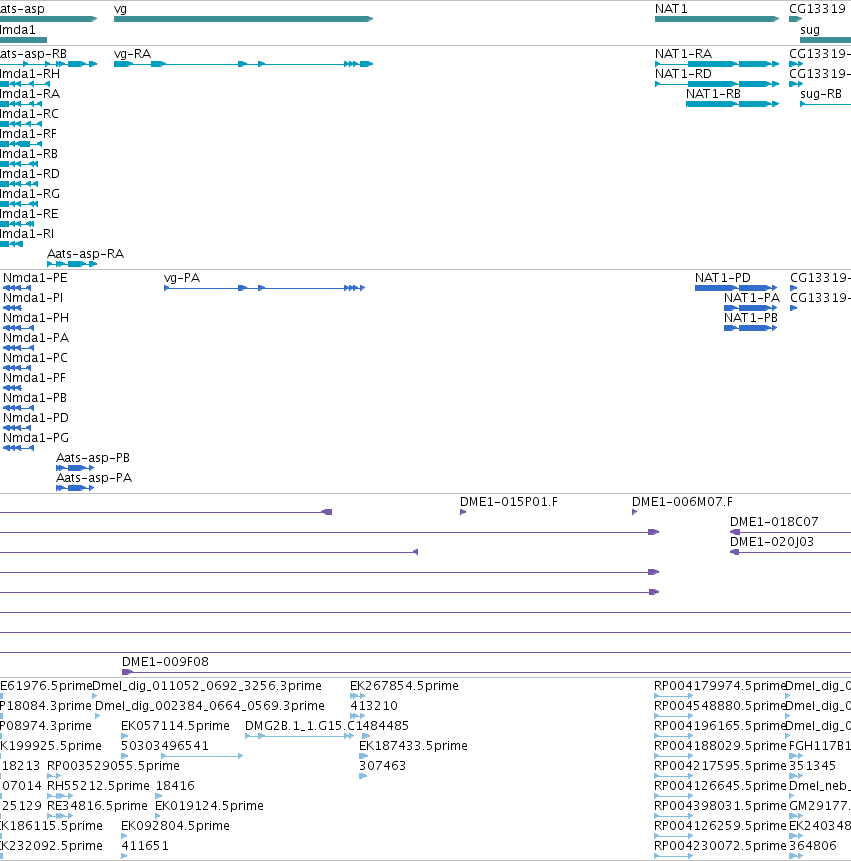The width and height of the screenshot is (851, 861).
Task: Select the vg gene label
Action: click(120, 9)
